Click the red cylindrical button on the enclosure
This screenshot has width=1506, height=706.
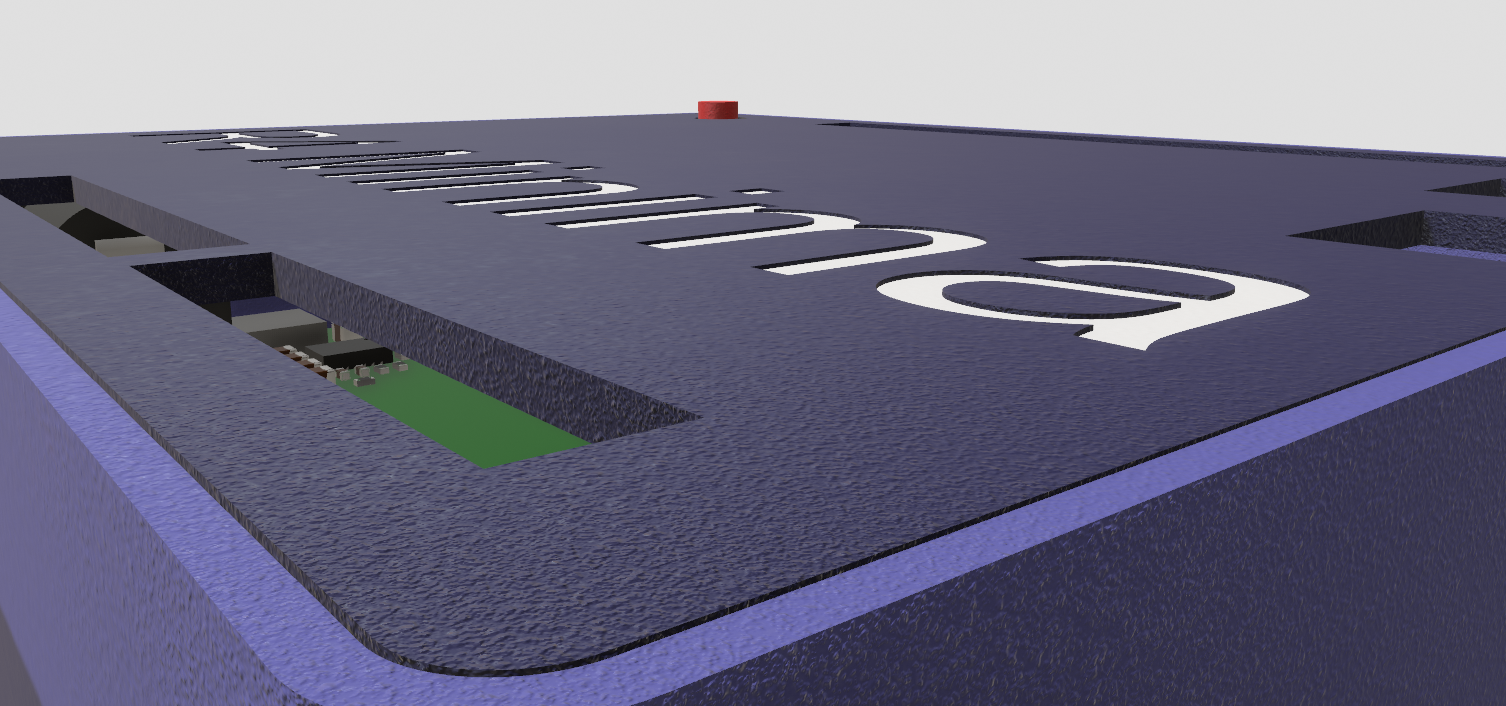[x=717, y=109]
